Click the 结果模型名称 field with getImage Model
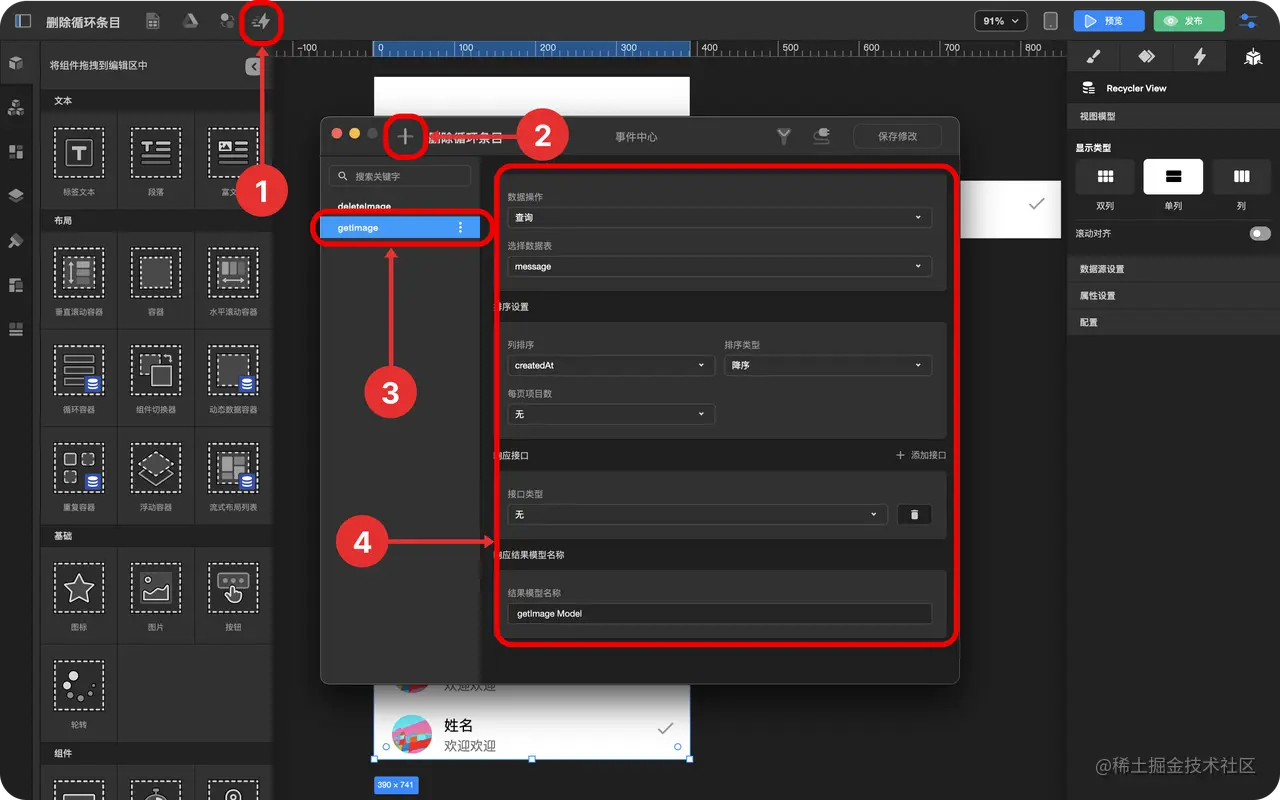This screenshot has height=800, width=1280. [720, 613]
